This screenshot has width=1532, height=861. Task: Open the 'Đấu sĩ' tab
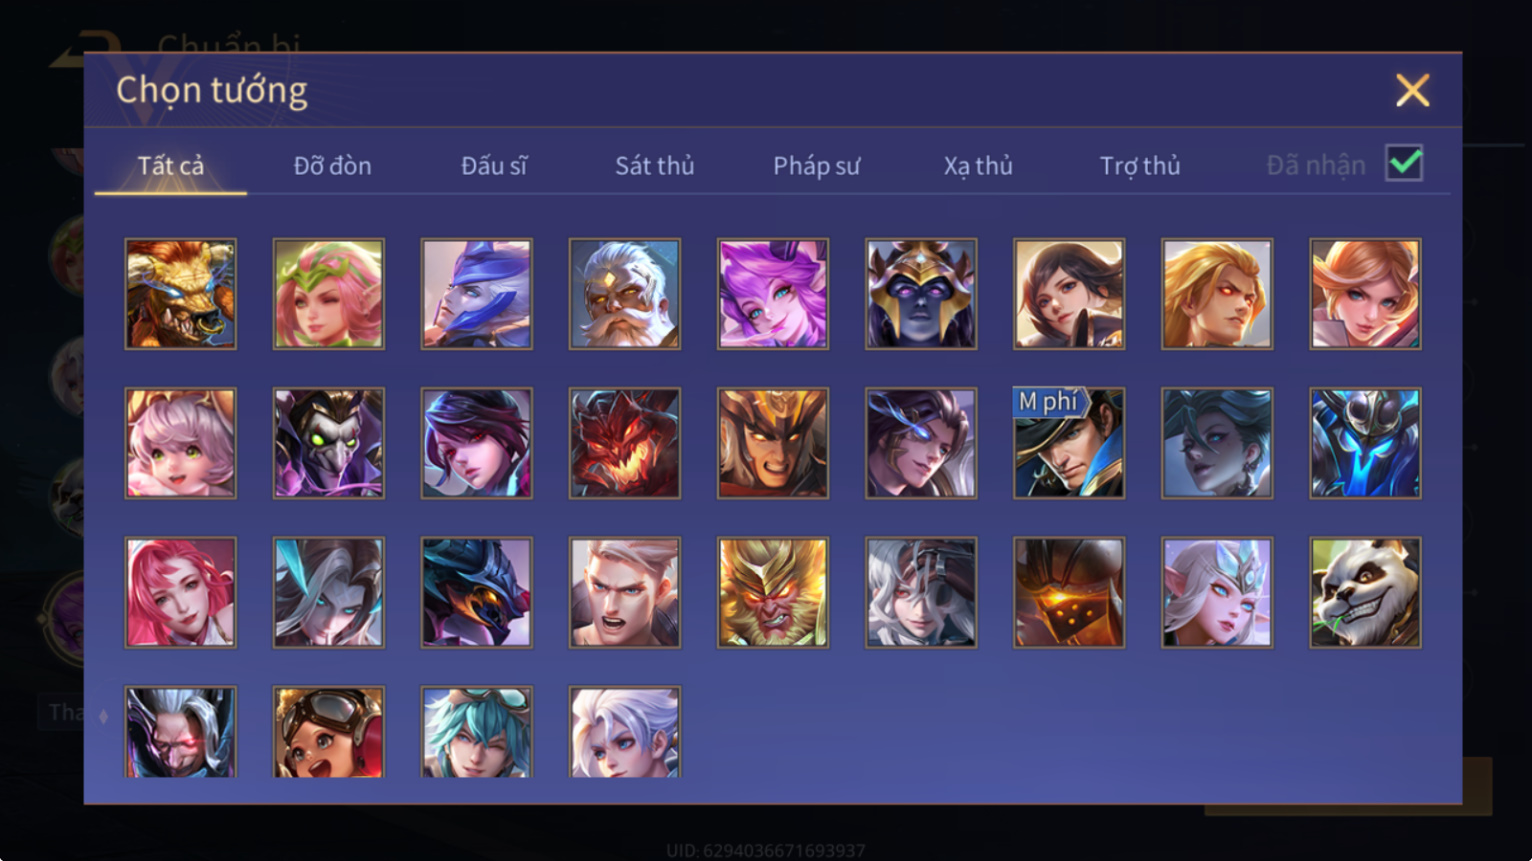[x=494, y=166]
